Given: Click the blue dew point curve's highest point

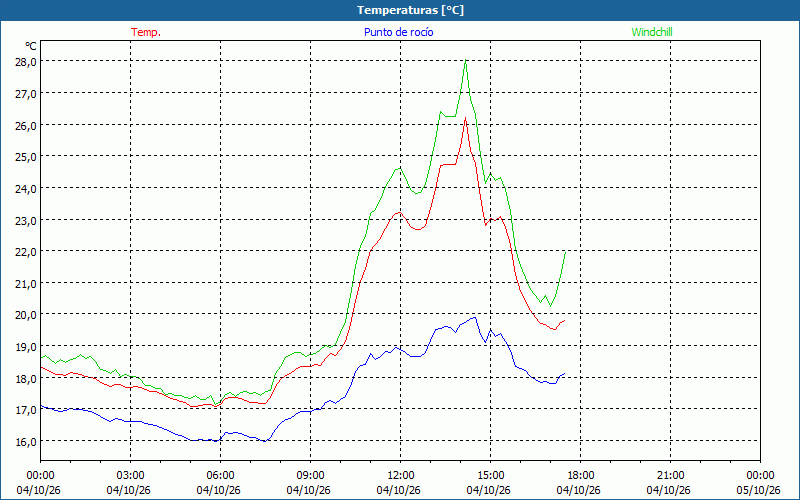Looking at the screenshot, I should pos(474,317).
